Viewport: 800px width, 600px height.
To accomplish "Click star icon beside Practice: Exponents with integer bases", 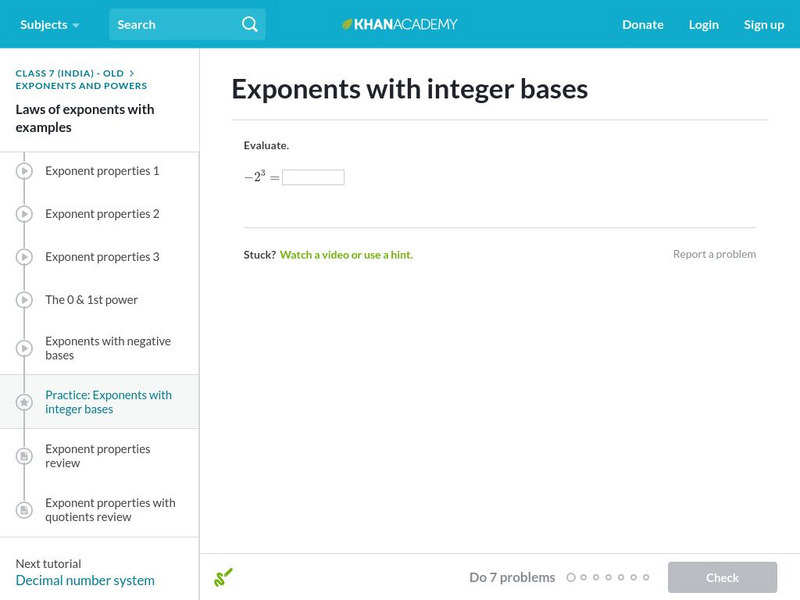I will click(x=24, y=402).
